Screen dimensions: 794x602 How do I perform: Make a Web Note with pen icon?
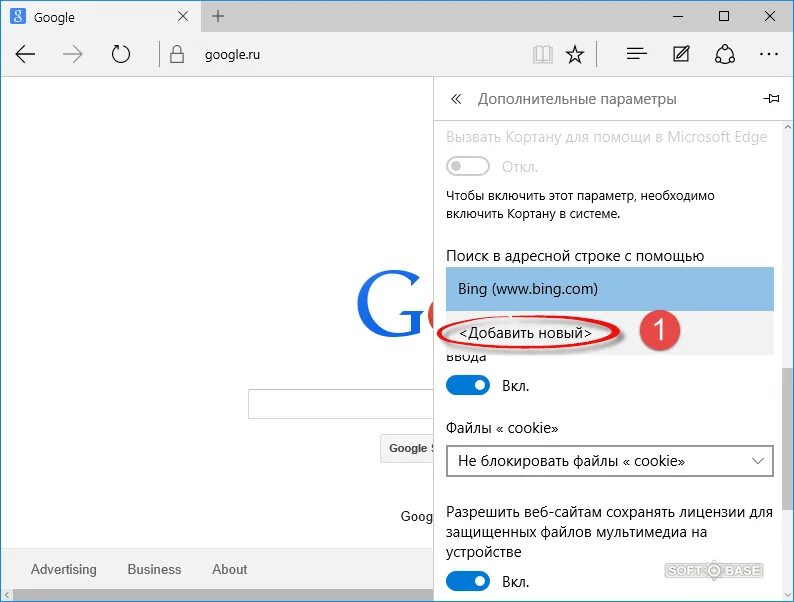coord(681,54)
